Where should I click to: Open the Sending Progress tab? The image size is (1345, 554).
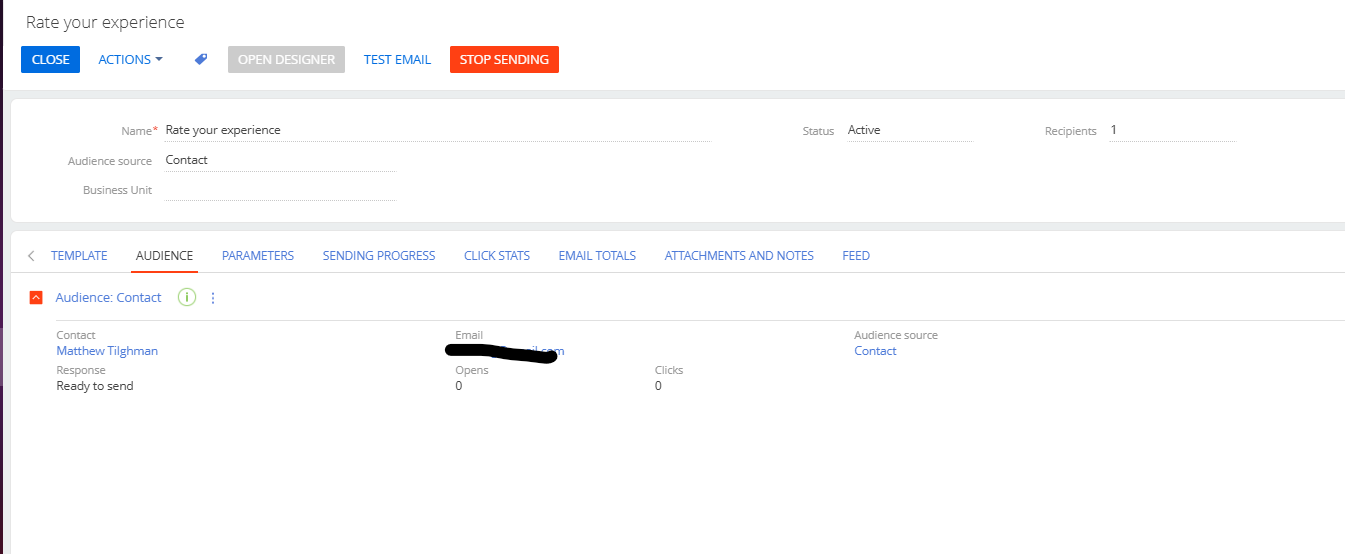pyautogui.click(x=379, y=256)
